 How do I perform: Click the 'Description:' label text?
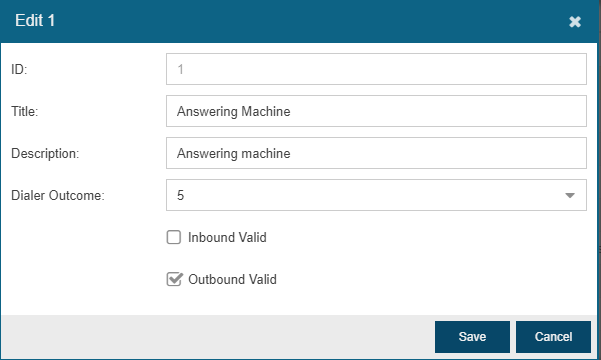coord(45,153)
